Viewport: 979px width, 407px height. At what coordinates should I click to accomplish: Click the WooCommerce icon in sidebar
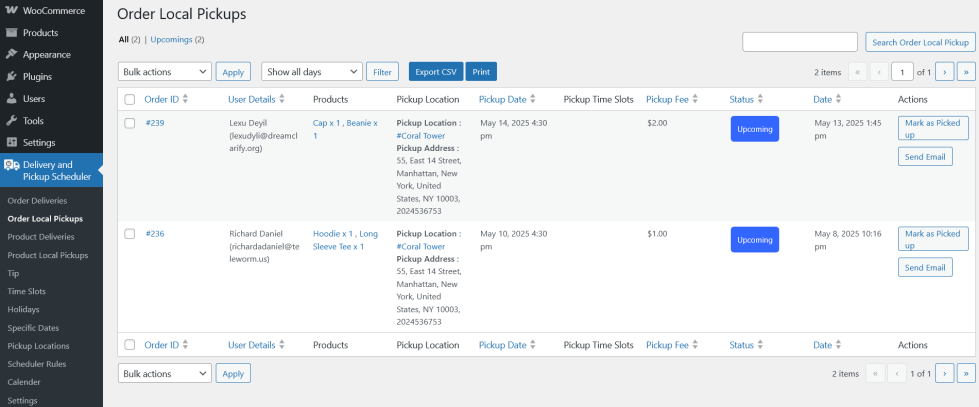pyautogui.click(x=11, y=10)
